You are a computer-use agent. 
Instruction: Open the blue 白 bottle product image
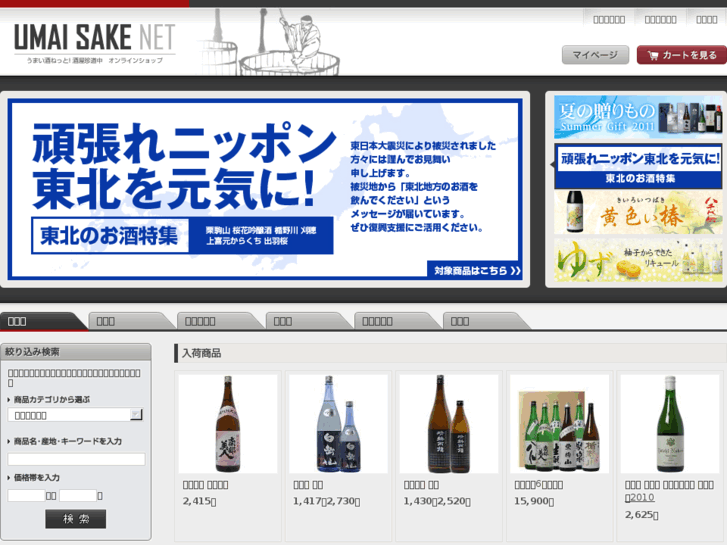pyautogui.click(x=338, y=424)
